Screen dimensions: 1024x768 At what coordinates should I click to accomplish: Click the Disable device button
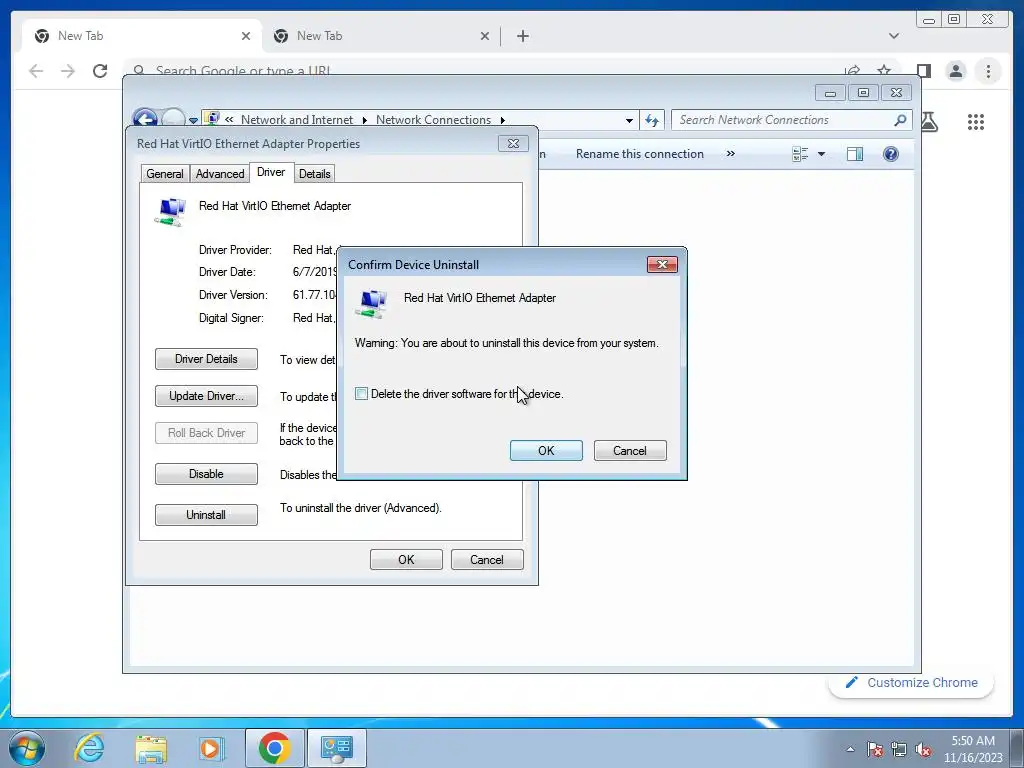[206, 474]
